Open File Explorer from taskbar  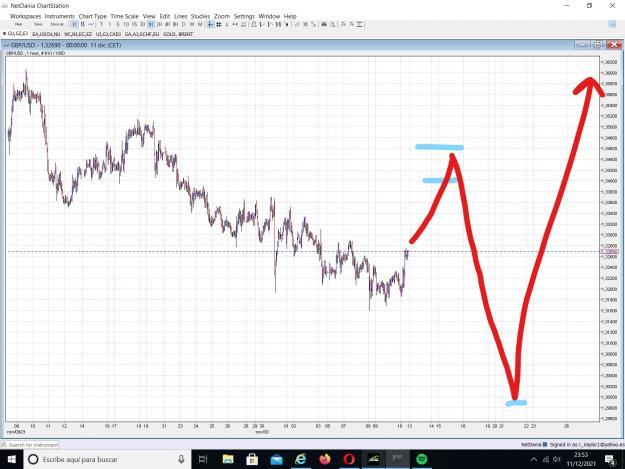point(228,459)
